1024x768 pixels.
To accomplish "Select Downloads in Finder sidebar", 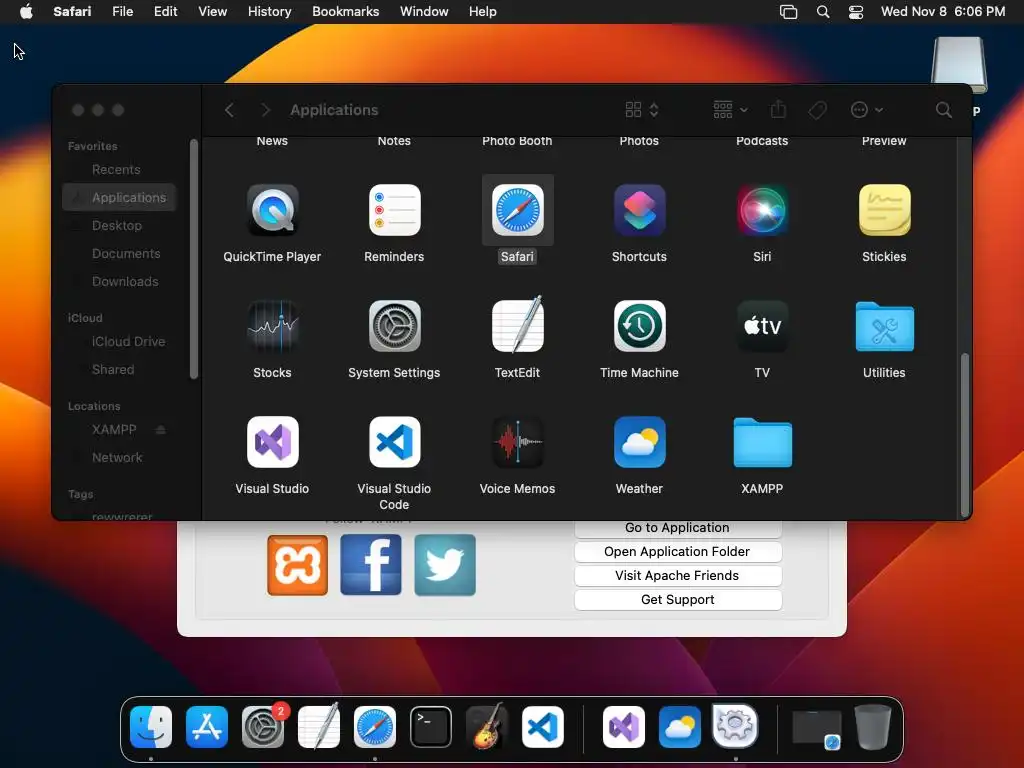I will click(119, 282).
